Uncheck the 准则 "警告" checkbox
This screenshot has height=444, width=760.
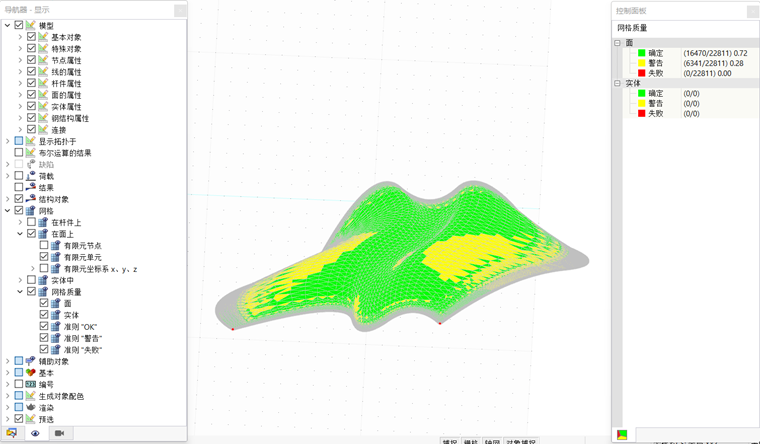tap(44, 338)
